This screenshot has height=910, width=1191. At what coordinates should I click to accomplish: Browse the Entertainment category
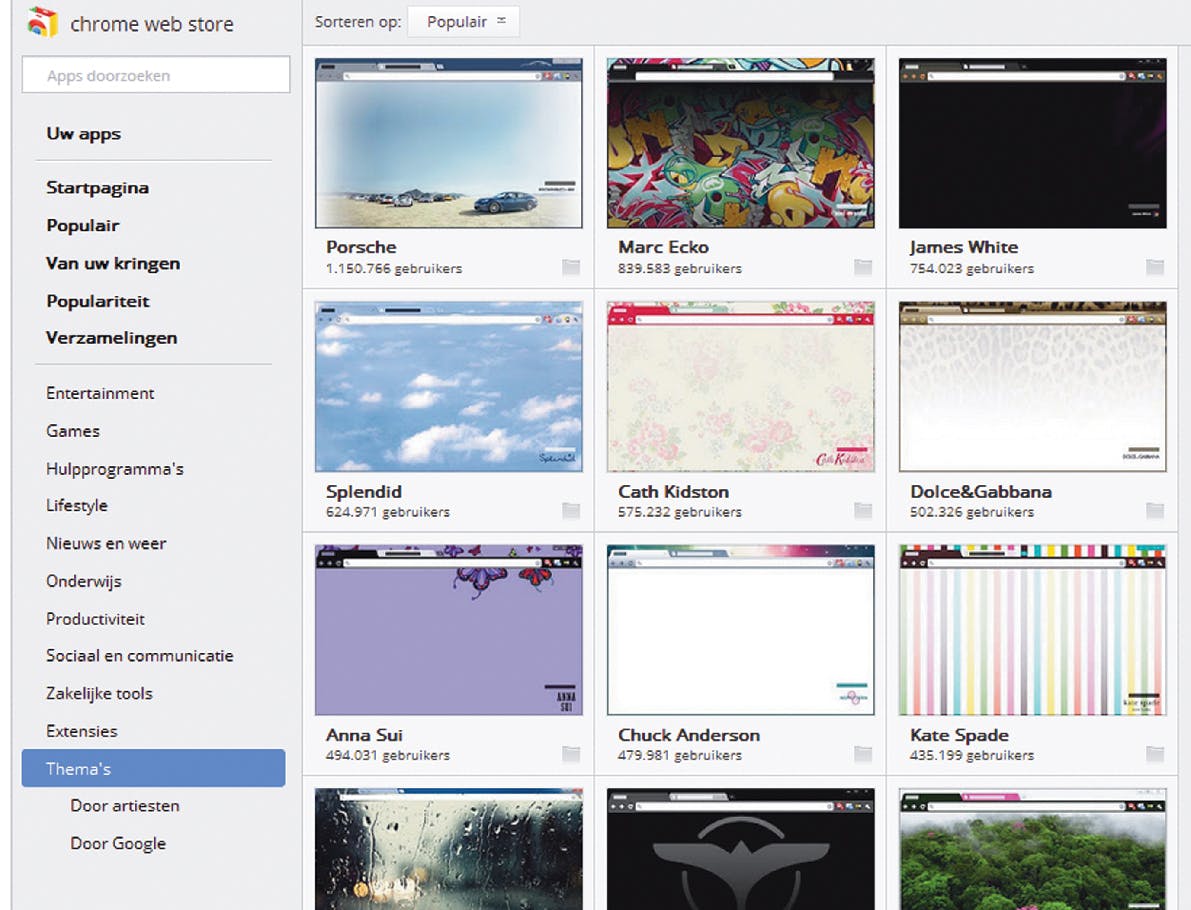[100, 393]
